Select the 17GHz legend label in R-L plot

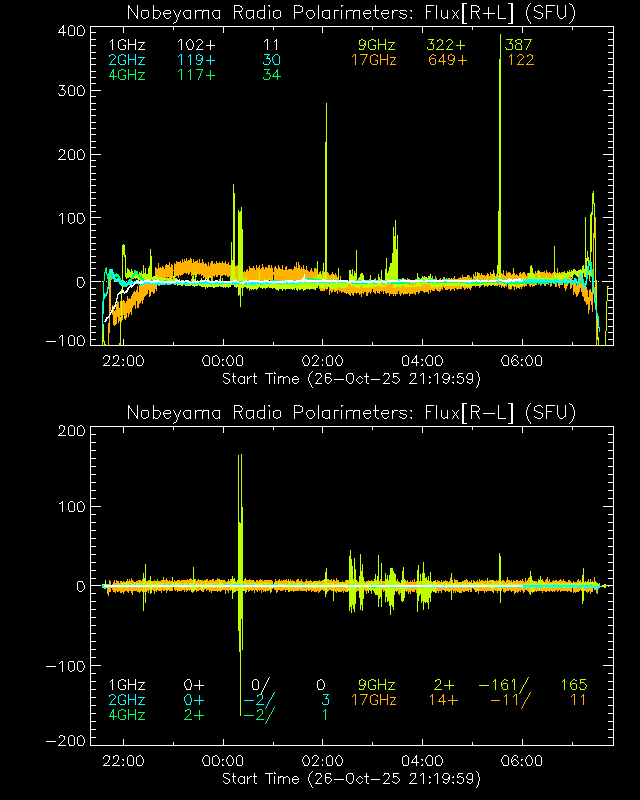[x=373, y=700]
